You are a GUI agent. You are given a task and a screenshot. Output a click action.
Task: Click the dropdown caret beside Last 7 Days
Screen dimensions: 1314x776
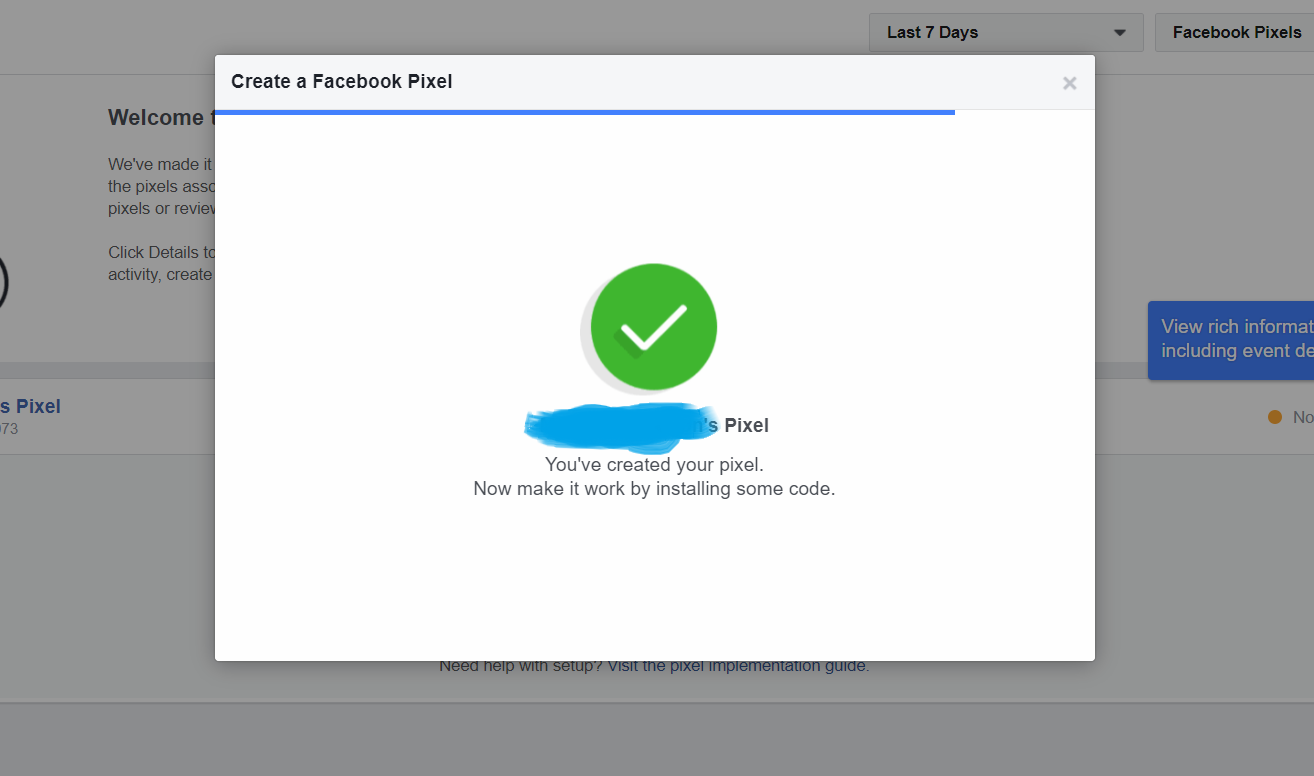[1118, 32]
